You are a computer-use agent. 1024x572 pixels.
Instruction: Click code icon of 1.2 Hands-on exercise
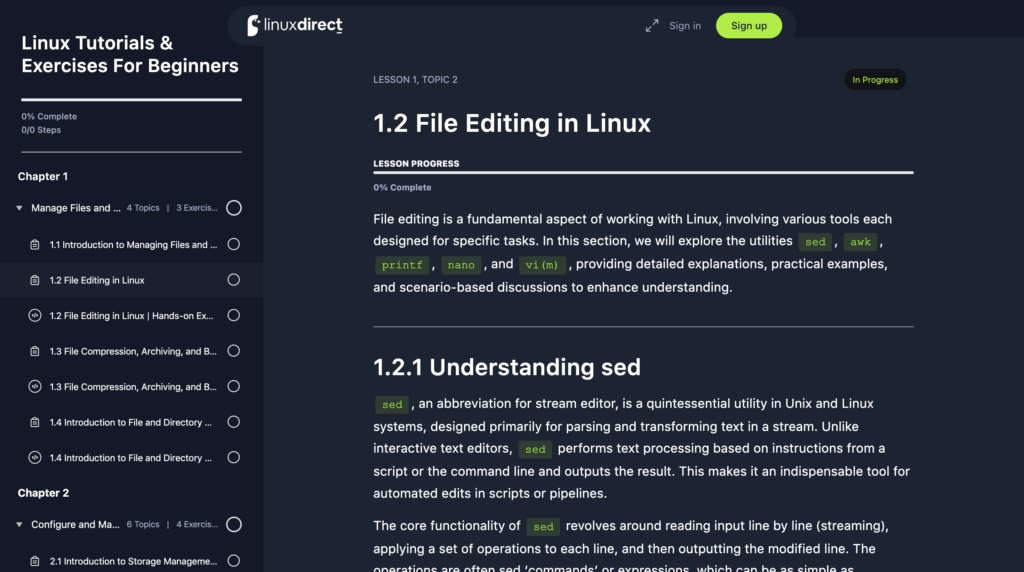point(35,315)
